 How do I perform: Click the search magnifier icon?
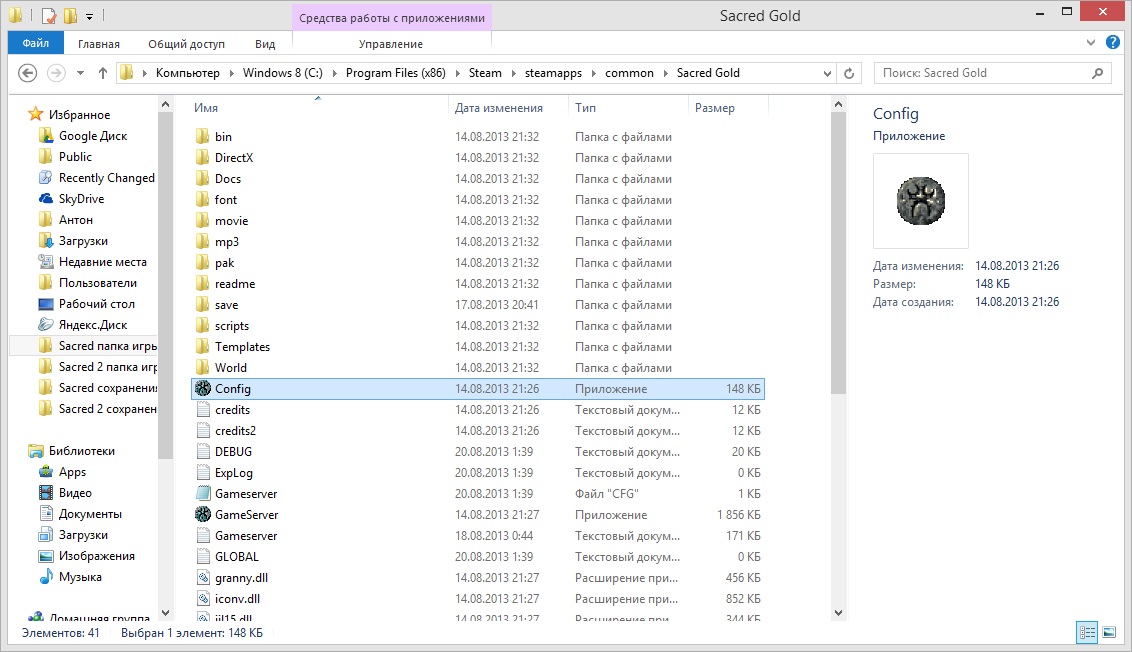1097,73
